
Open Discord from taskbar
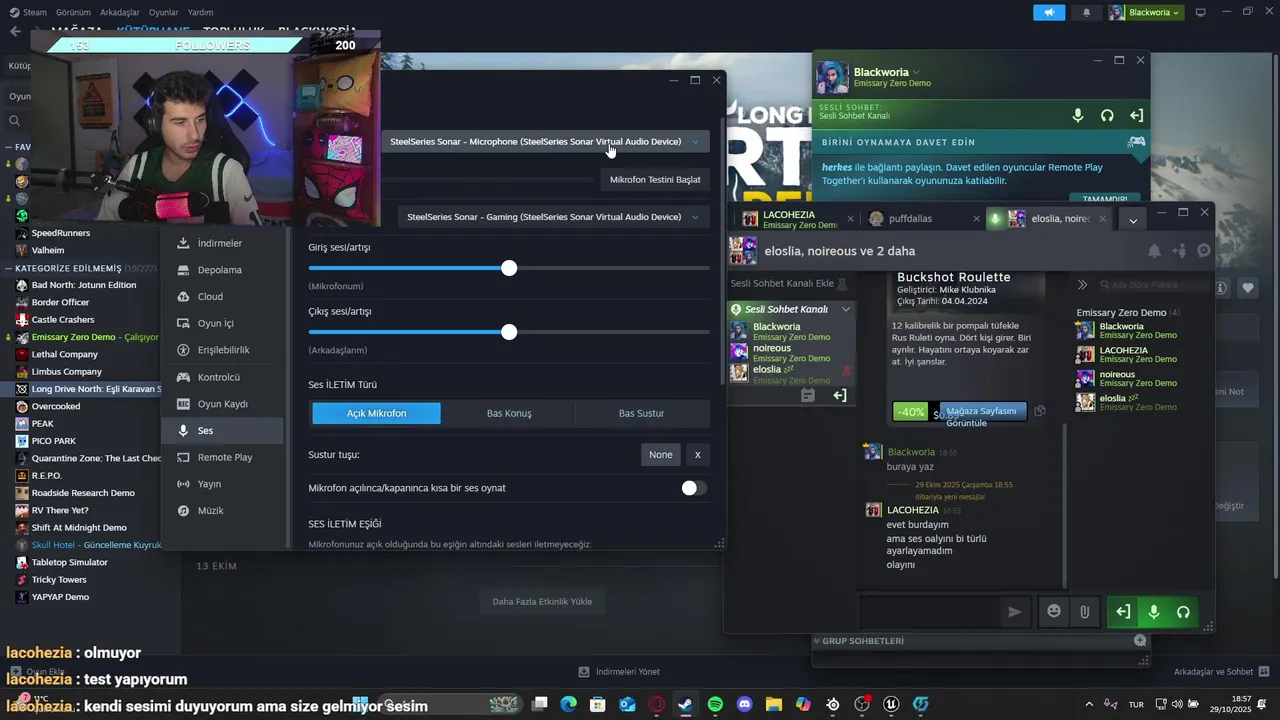pyautogui.click(x=744, y=704)
